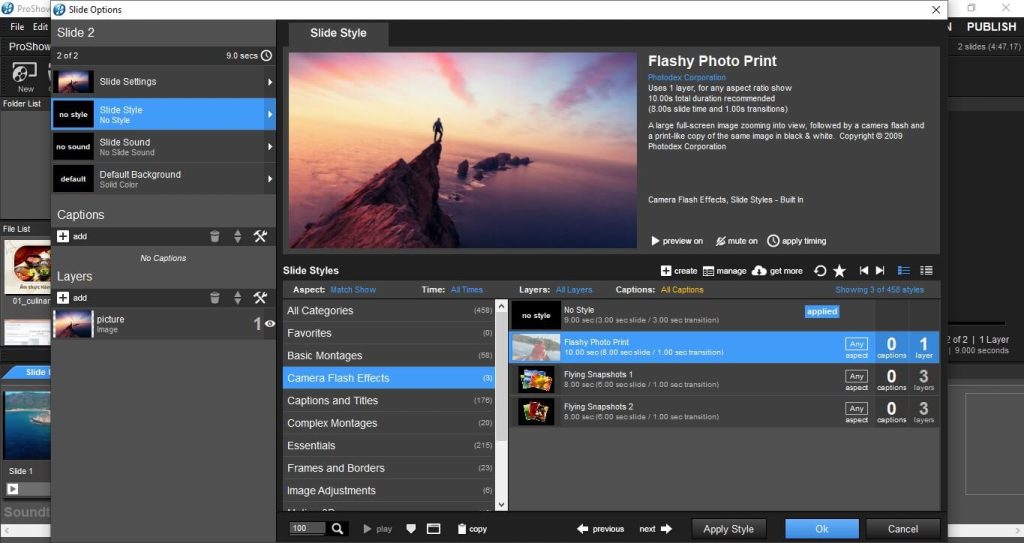
Task: Click the apply timing clock icon
Action: coord(773,241)
